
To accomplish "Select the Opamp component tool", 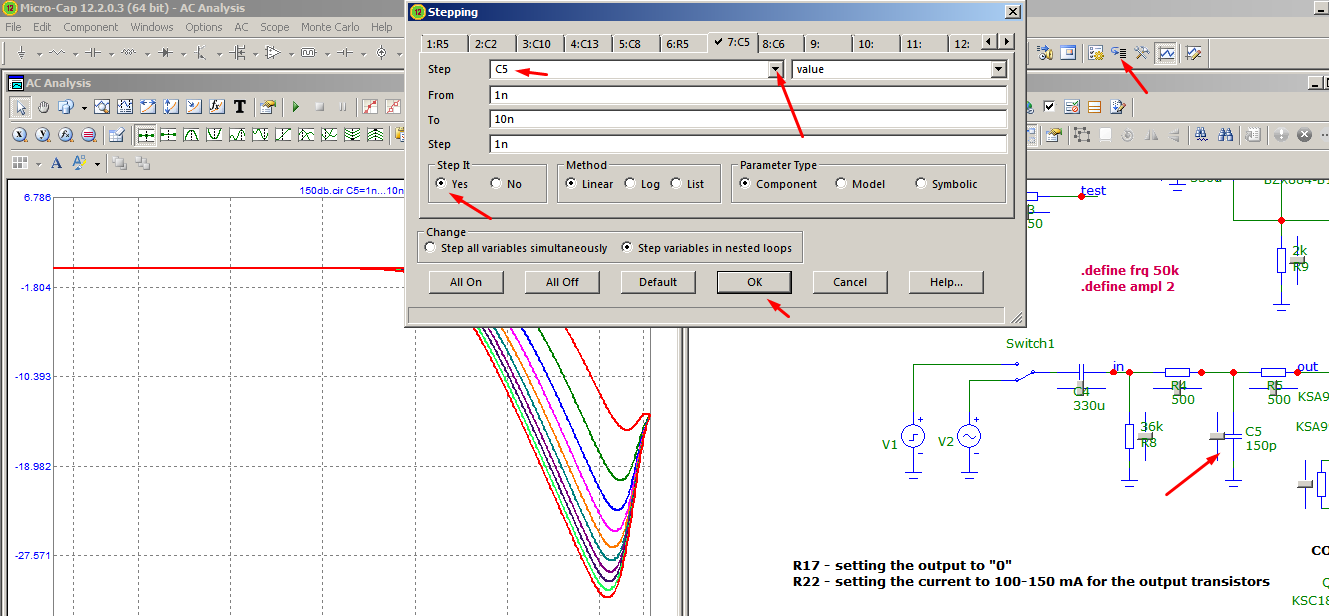I will coord(273,52).
